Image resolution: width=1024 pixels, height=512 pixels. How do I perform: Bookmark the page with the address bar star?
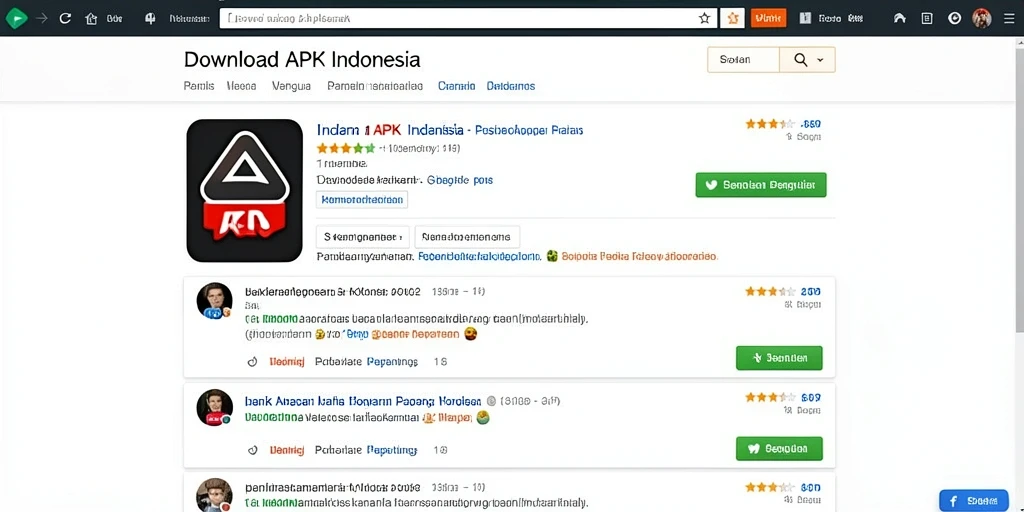point(704,18)
